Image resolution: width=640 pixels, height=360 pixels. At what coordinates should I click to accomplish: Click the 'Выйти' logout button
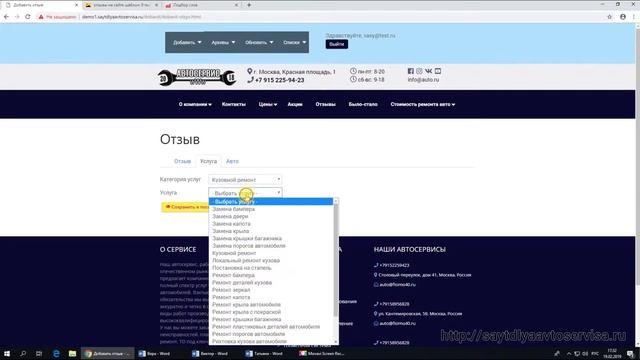click(337, 44)
